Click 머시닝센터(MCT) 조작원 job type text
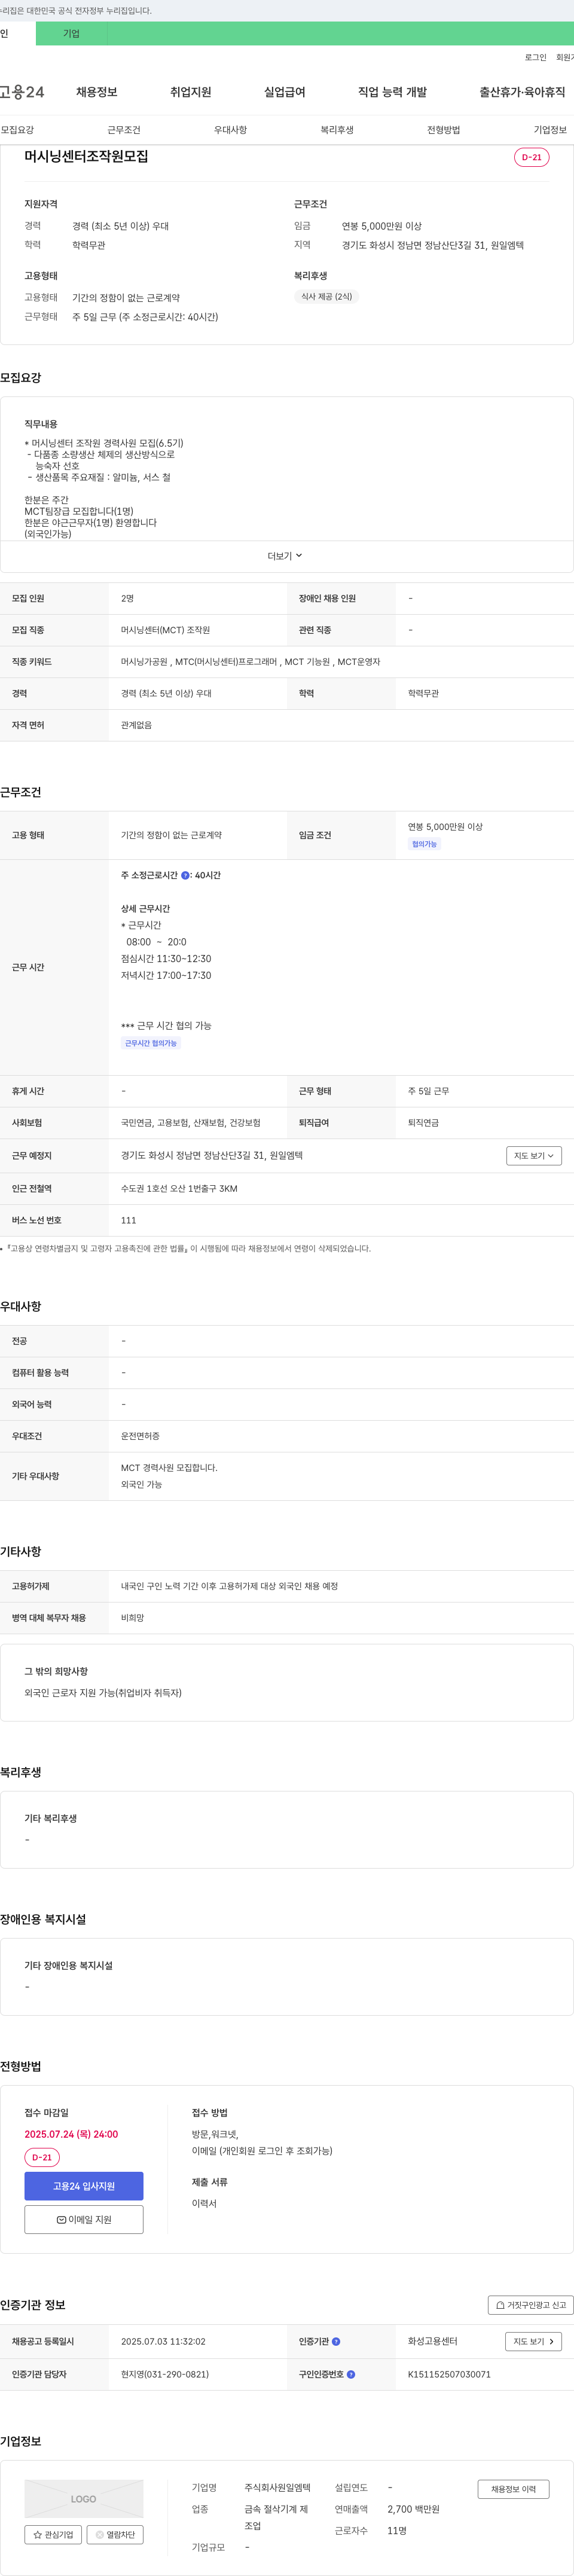This screenshot has height=2576, width=574. [x=165, y=630]
